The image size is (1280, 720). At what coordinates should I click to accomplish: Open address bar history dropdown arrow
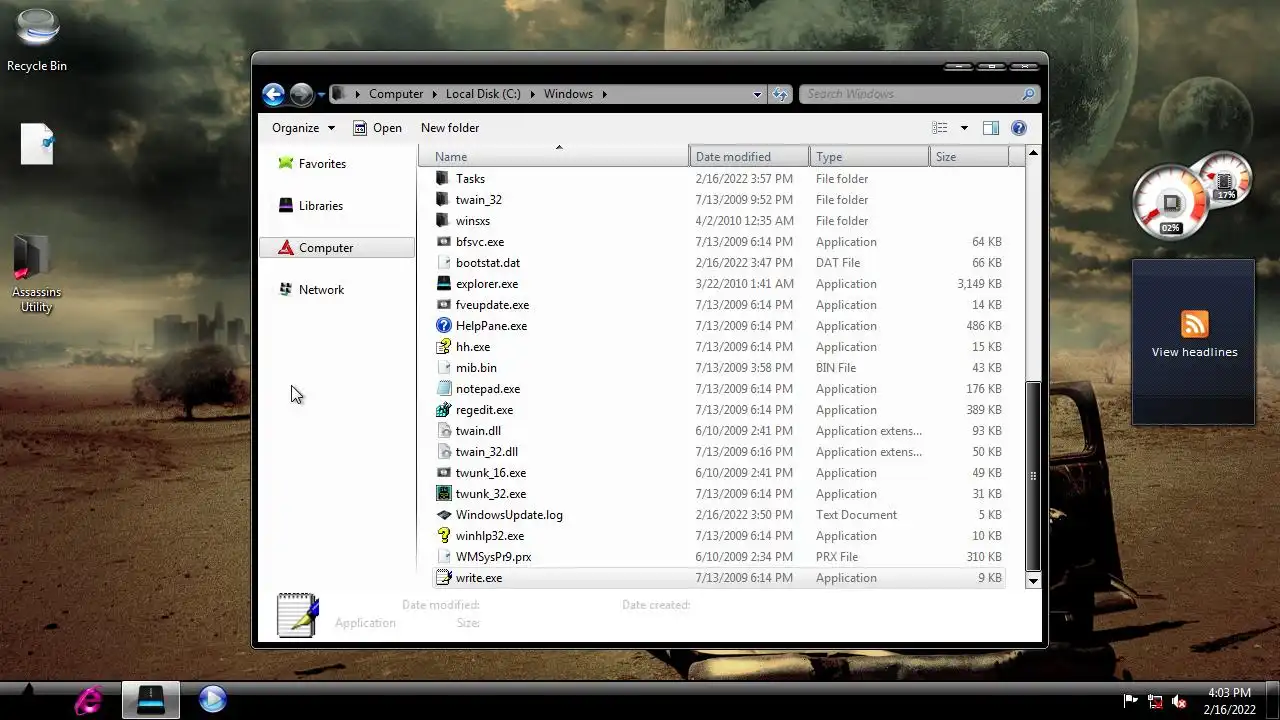(757, 94)
